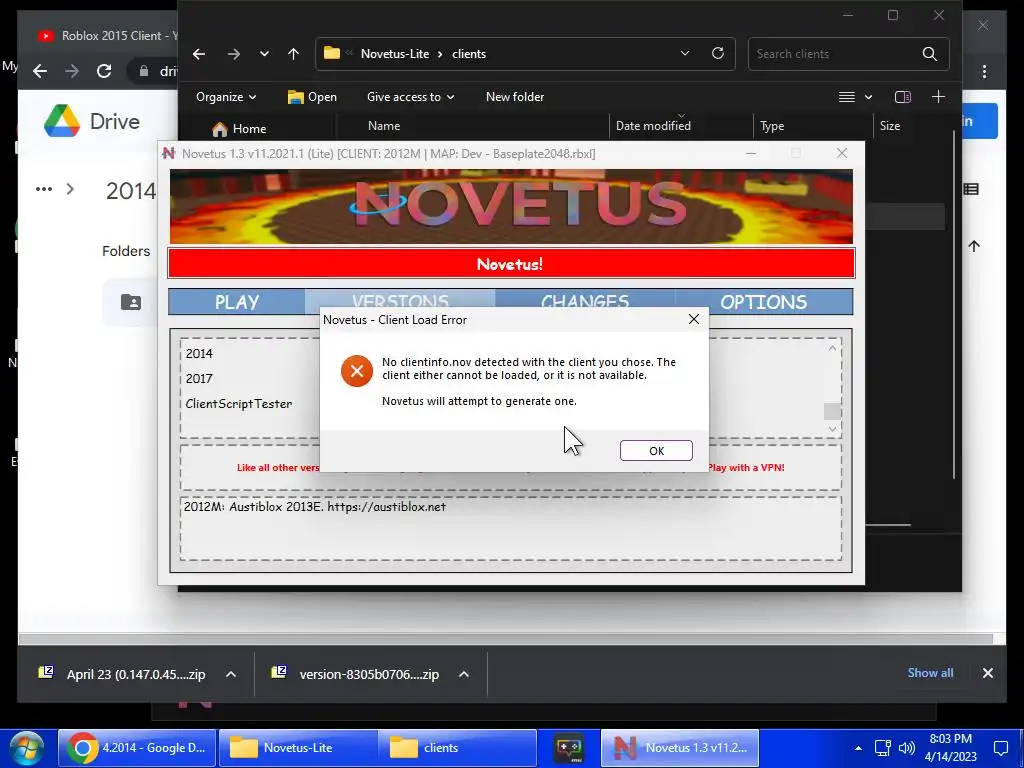Go up one folder level in Explorer
This screenshot has width=1024, height=768.
point(293,54)
